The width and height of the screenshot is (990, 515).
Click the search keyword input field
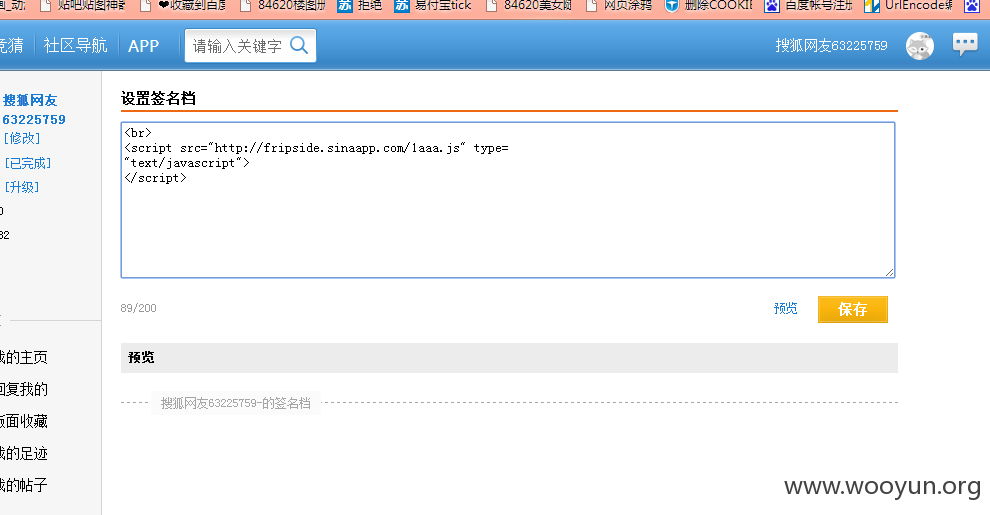coord(238,45)
